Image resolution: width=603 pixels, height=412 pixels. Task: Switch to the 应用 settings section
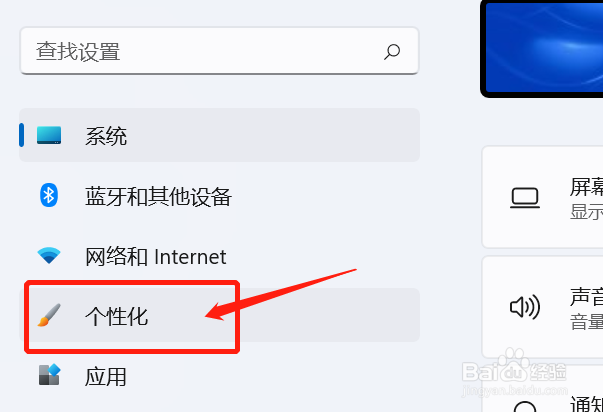click(219, 376)
